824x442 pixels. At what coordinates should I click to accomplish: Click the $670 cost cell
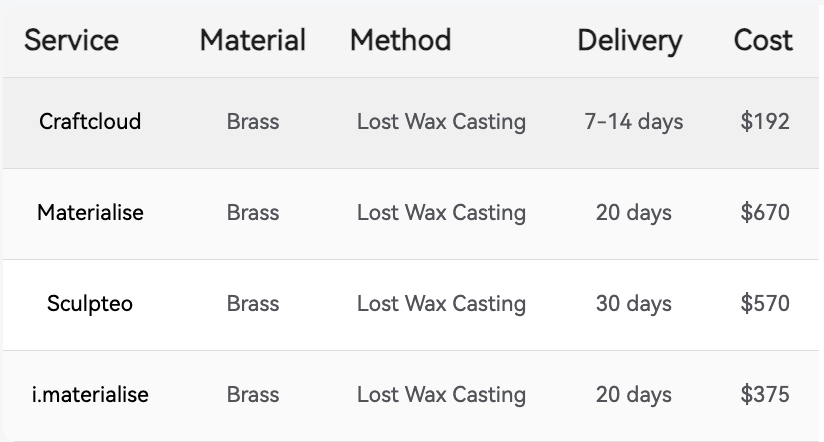[765, 212]
